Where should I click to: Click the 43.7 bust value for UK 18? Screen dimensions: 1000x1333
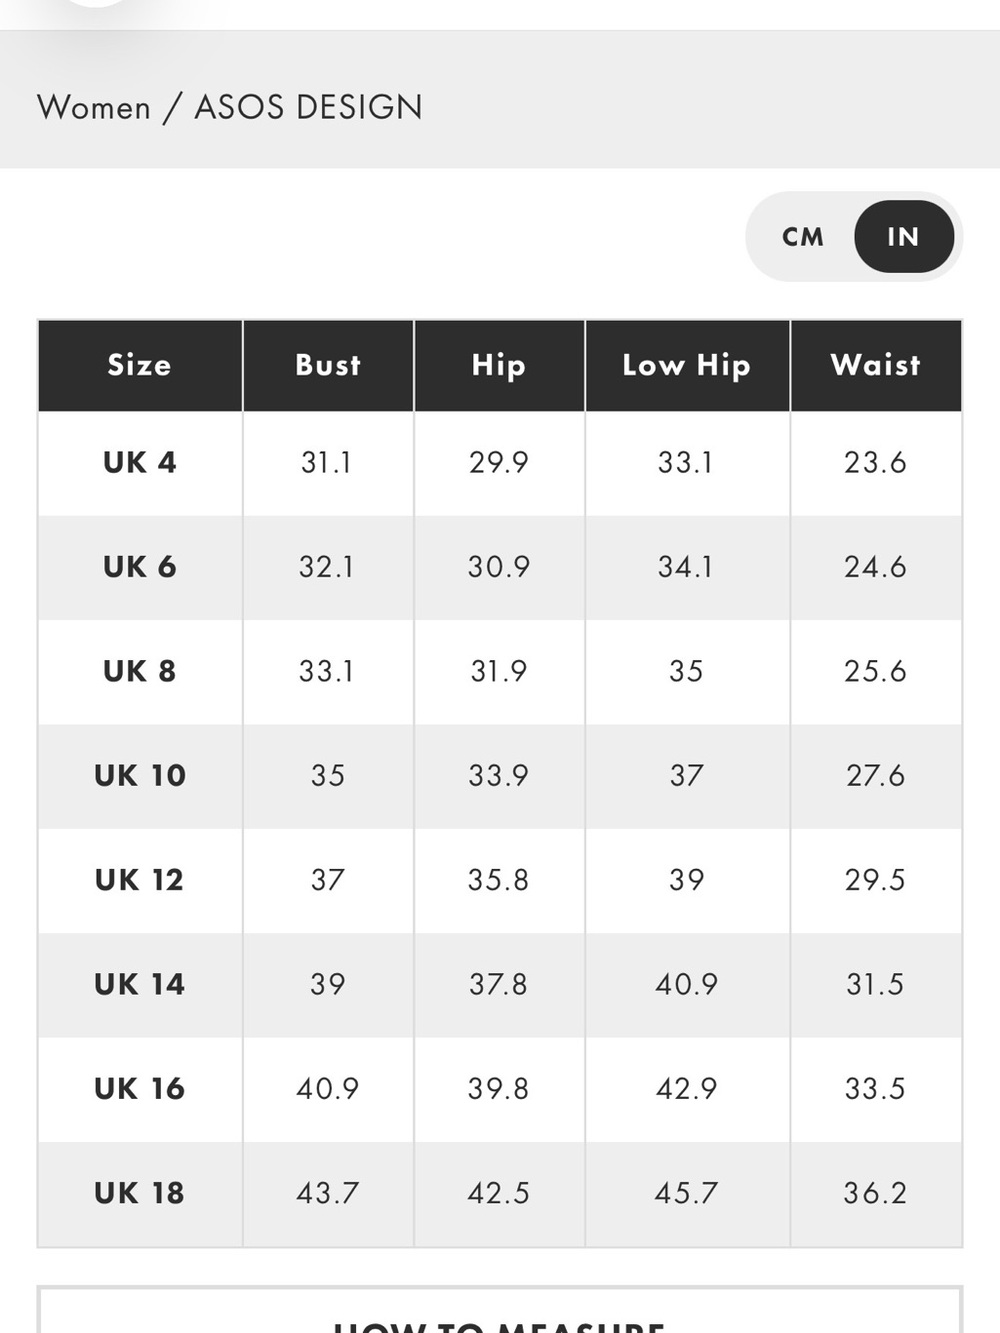click(328, 1194)
